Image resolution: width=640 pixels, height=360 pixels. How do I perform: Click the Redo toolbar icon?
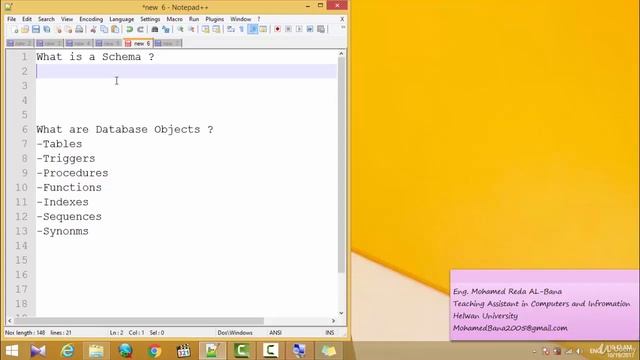[x=140, y=29]
